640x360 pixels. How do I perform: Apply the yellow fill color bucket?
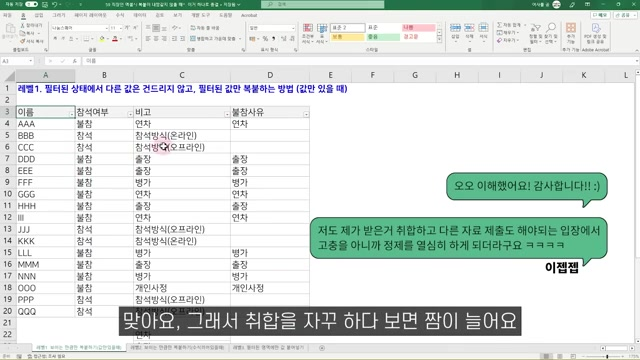coord(102,38)
